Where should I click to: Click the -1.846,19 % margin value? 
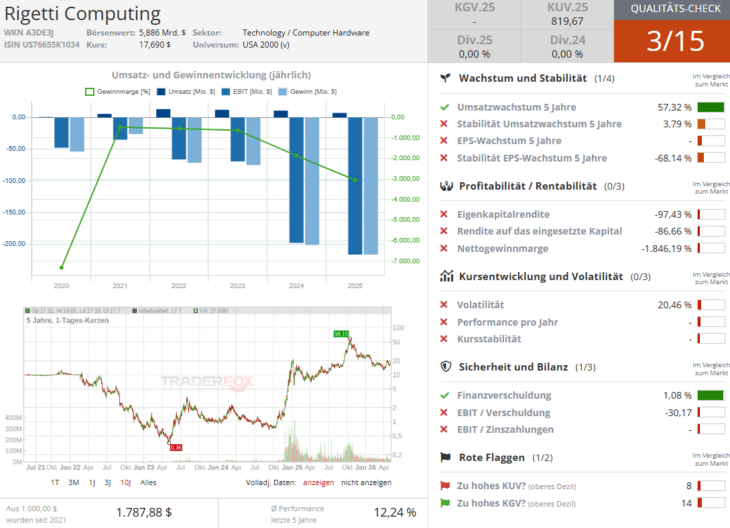[666, 249]
